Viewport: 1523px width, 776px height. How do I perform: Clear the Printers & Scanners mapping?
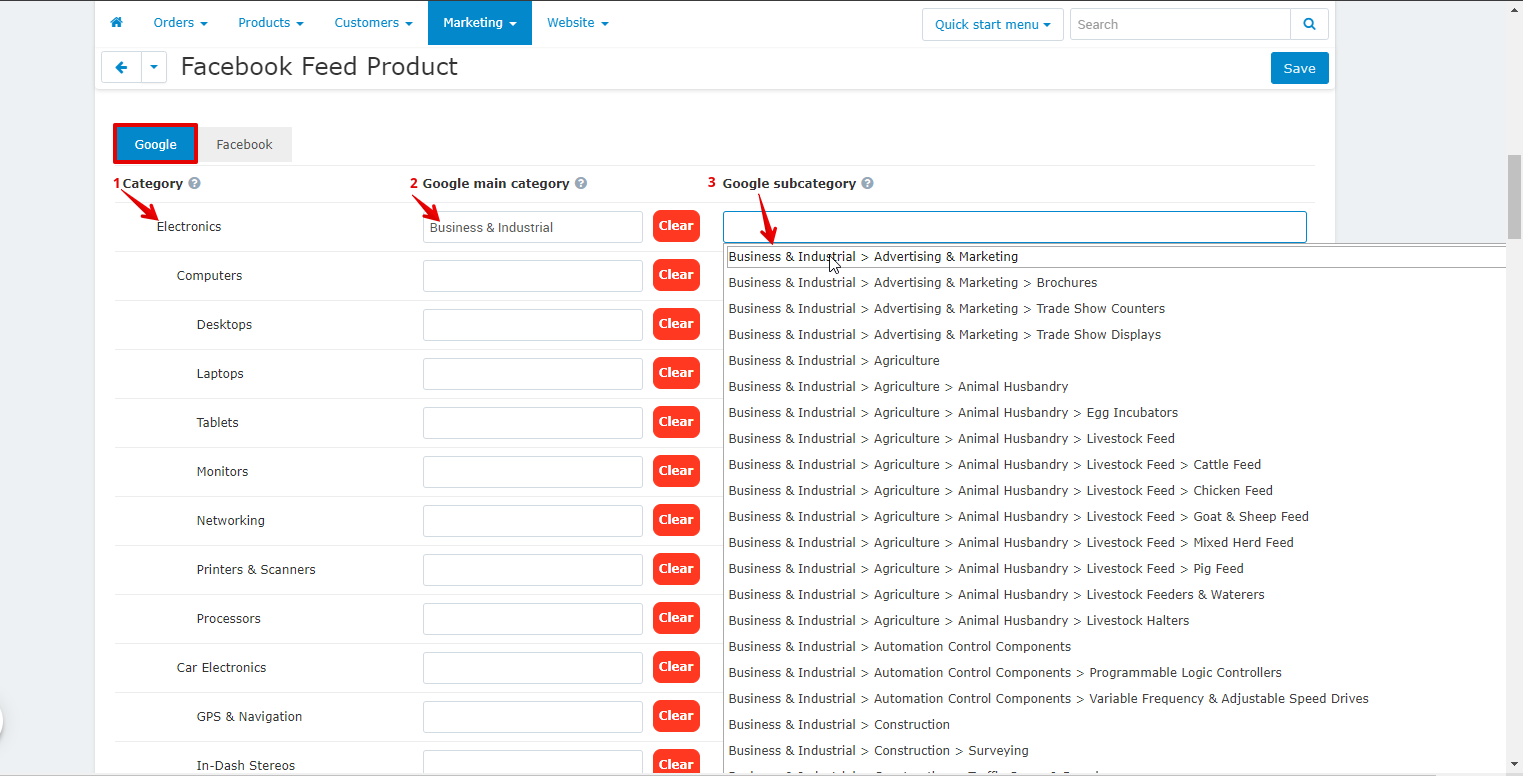point(676,569)
